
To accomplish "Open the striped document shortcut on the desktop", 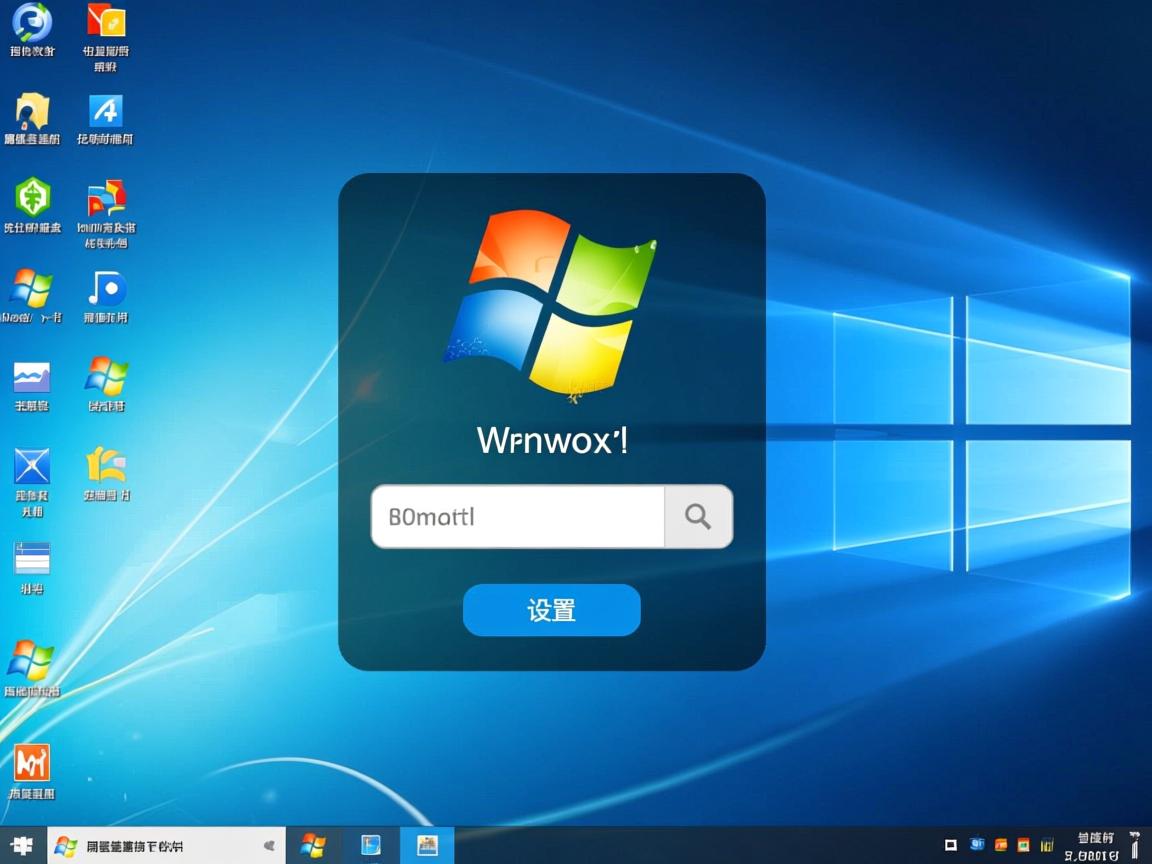I will click(x=31, y=556).
